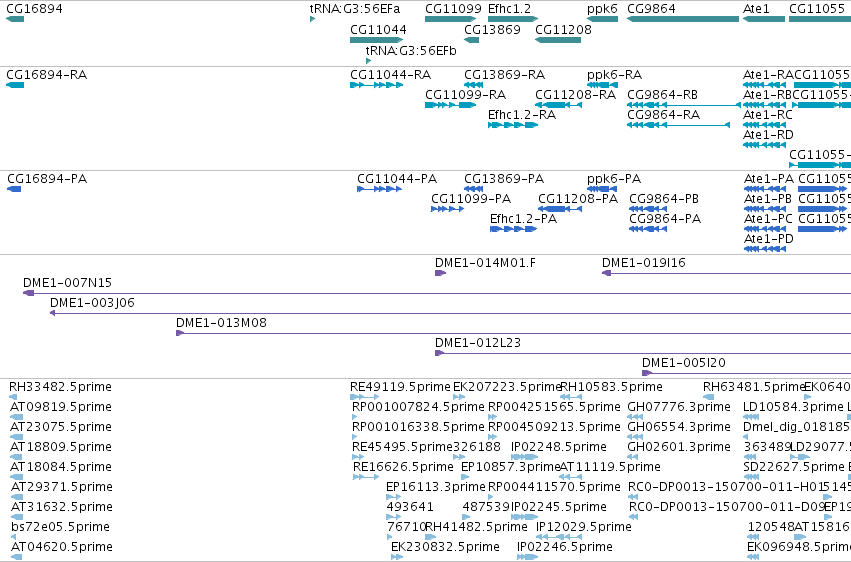Select the Ate1-RC transcript
851x562 pixels.
[764, 125]
